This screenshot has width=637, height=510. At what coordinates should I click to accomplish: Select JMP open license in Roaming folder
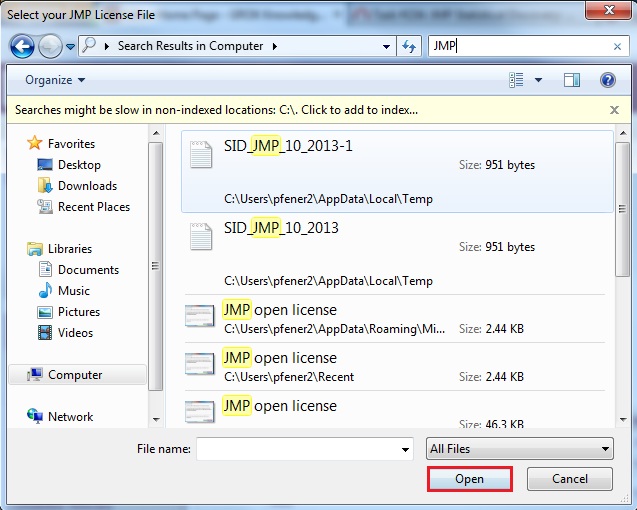397,319
